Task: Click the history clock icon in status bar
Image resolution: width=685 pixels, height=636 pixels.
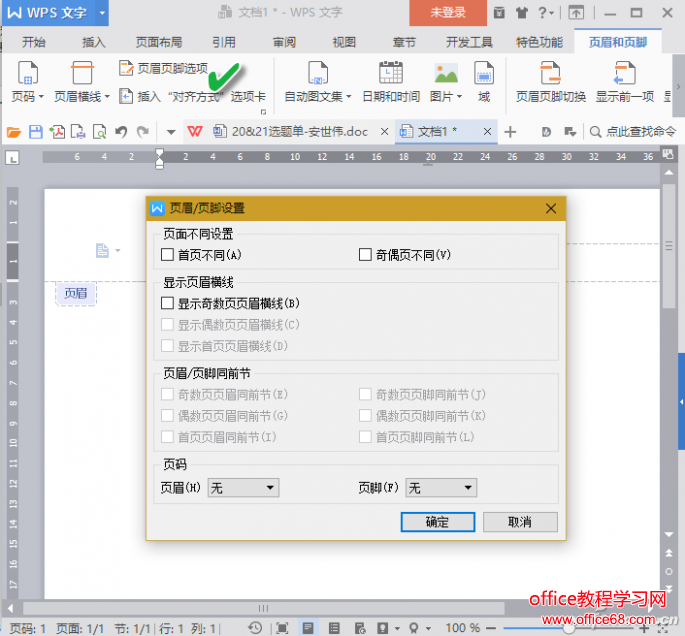Action: pos(255,628)
